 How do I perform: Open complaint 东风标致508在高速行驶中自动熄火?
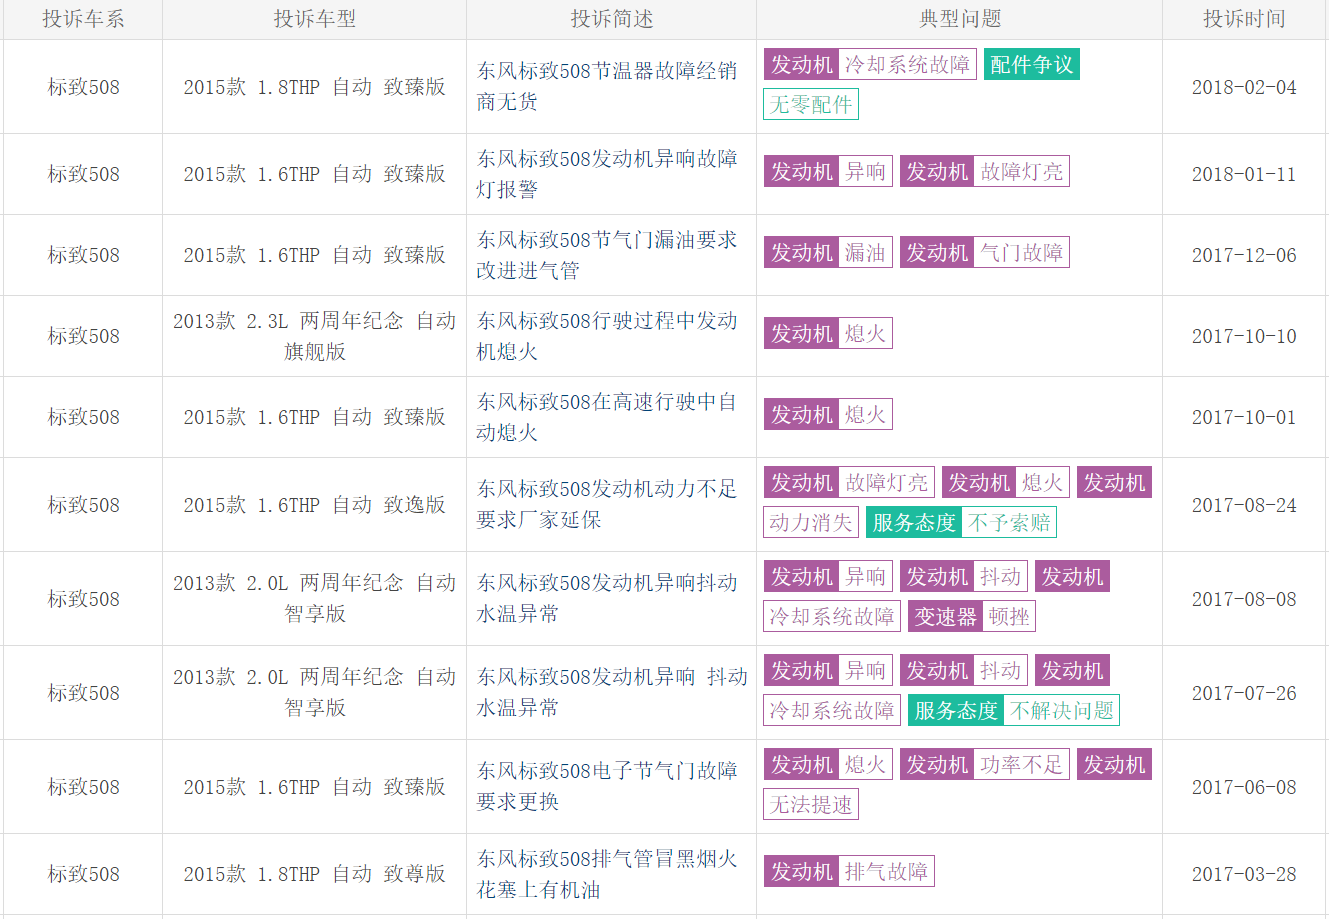[607, 416]
